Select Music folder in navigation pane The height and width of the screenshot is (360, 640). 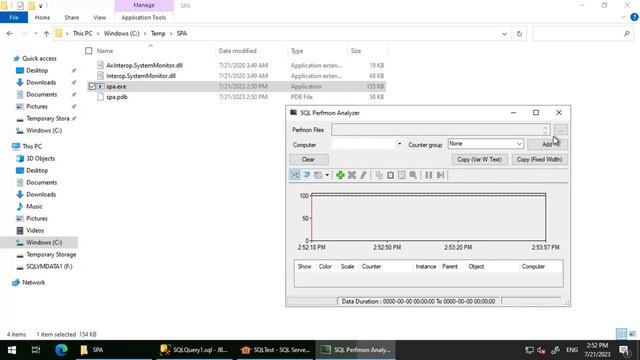(x=34, y=207)
